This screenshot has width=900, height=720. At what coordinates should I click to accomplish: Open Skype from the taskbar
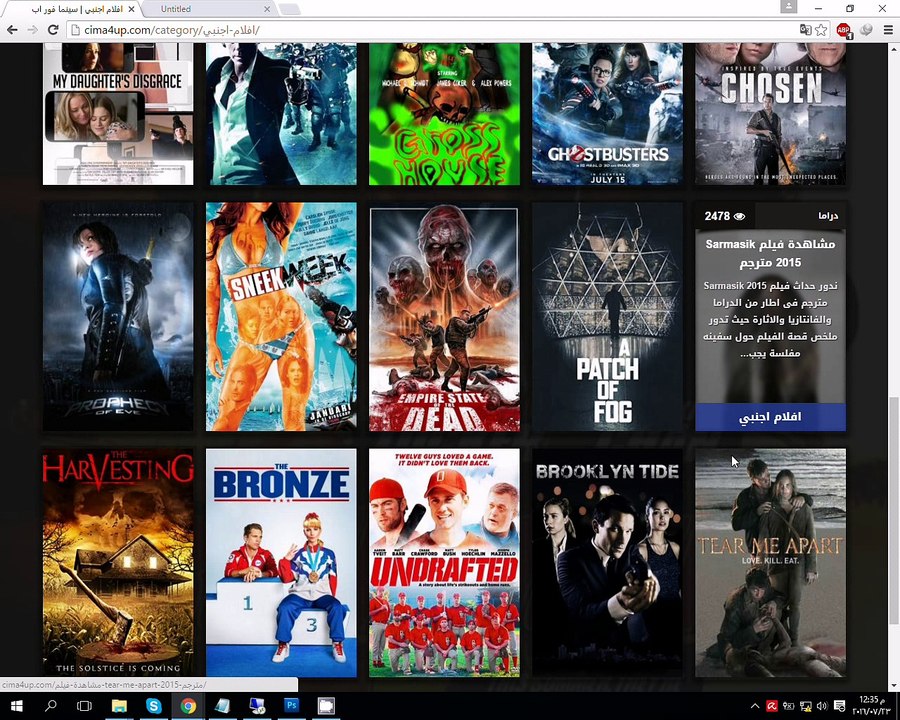click(153, 706)
